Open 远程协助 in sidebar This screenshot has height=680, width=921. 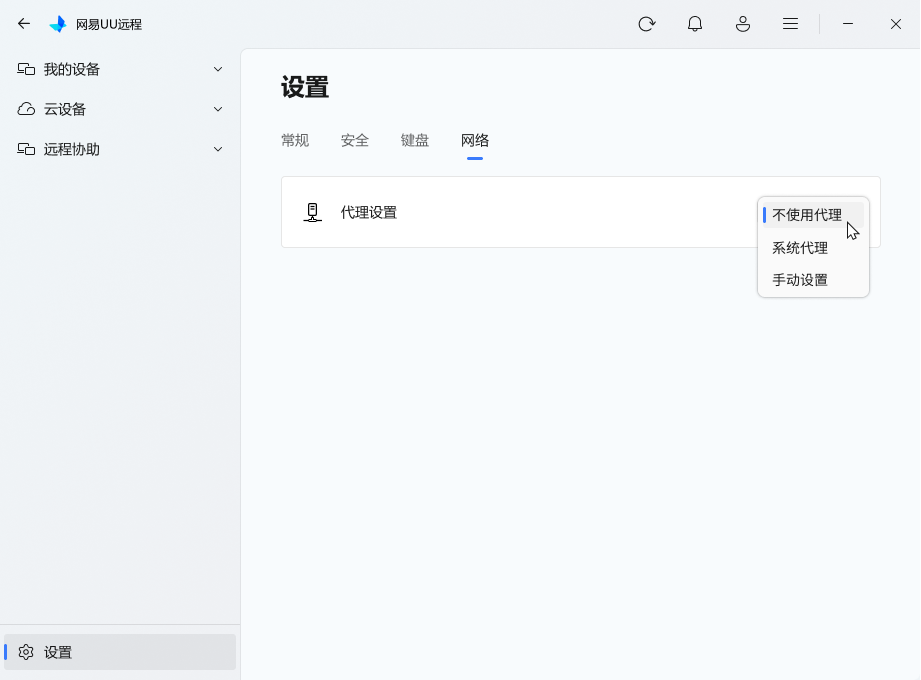[120, 149]
